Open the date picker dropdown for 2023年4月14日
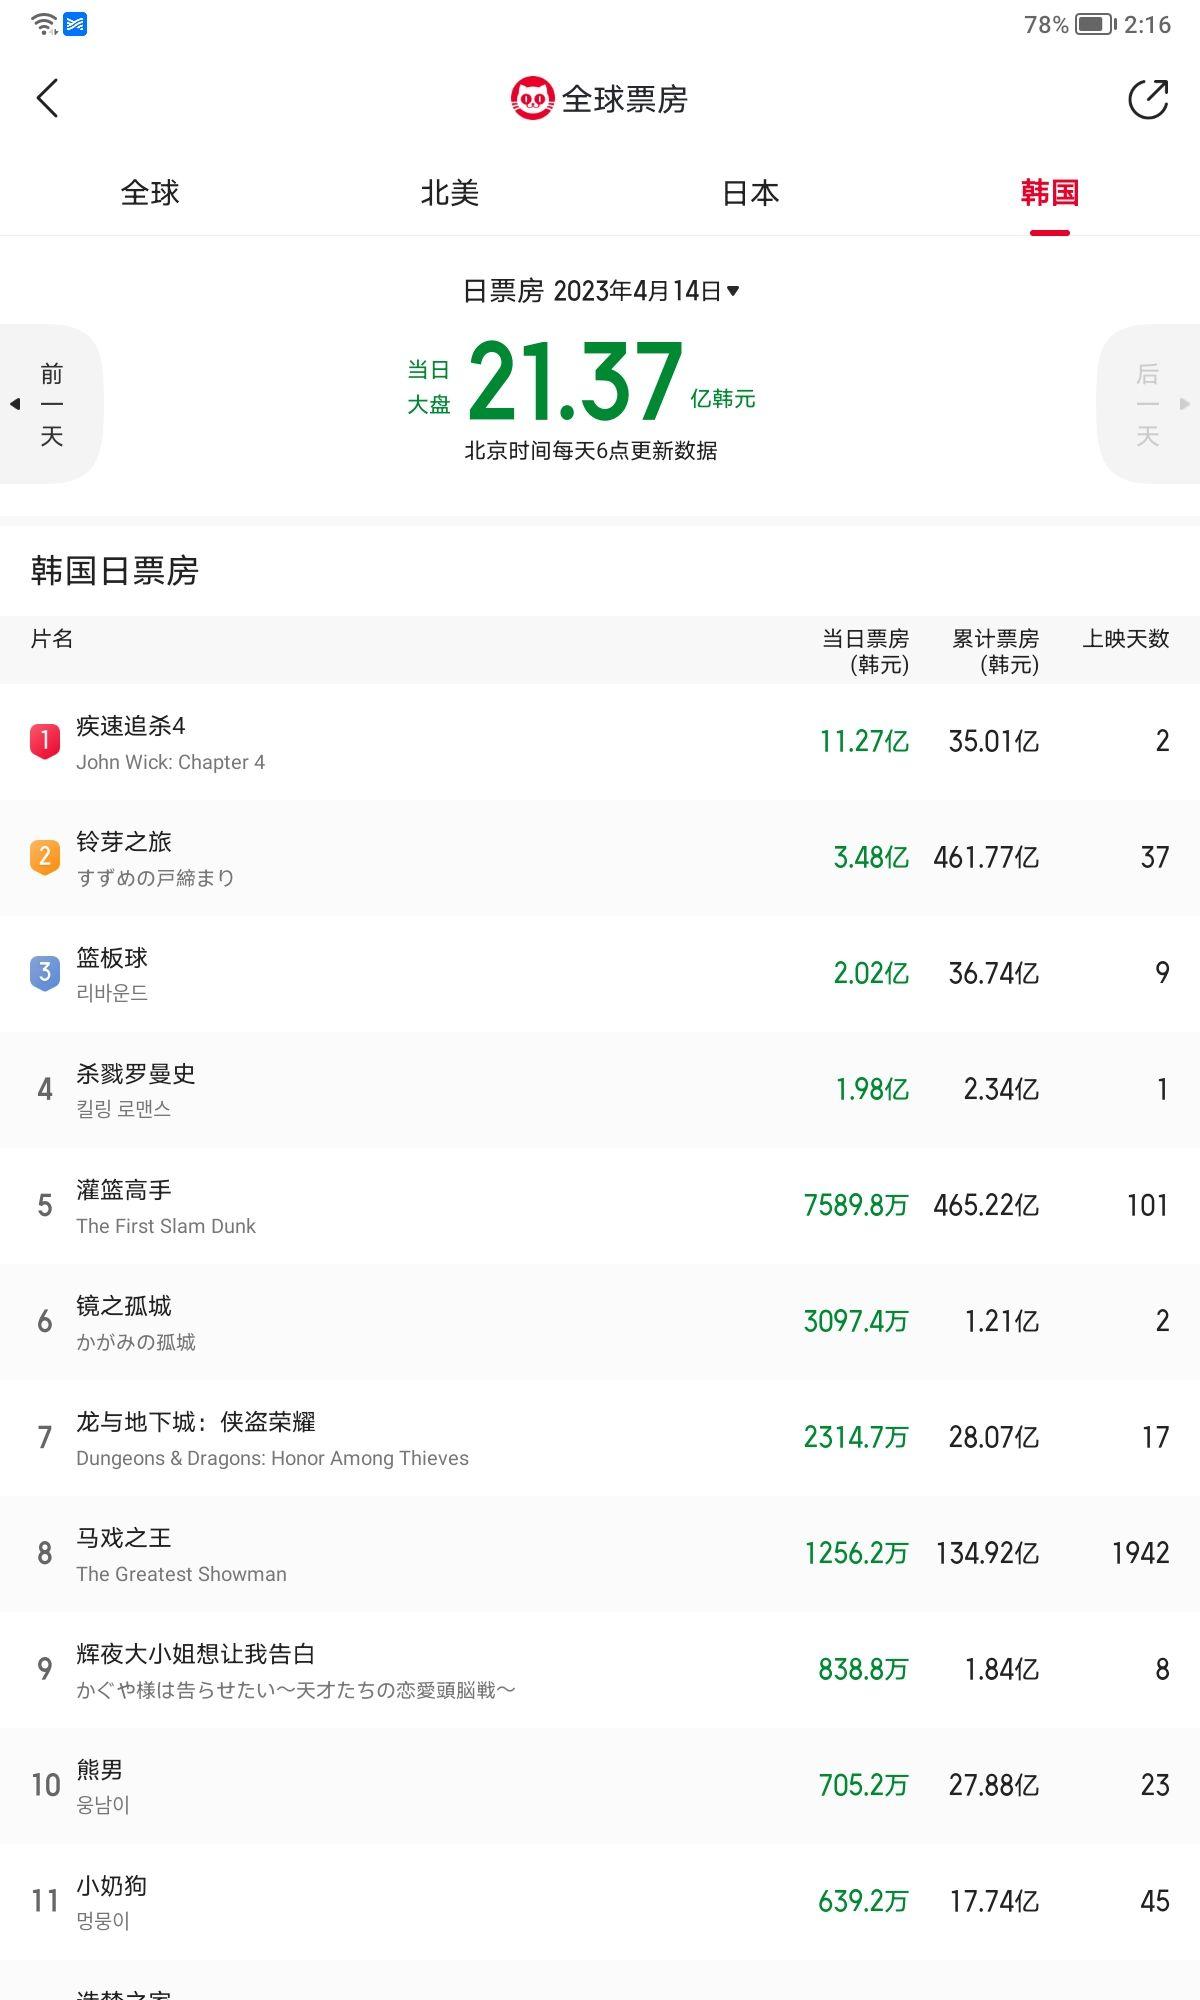Viewport: 1200px width, 2000px height. click(601, 291)
